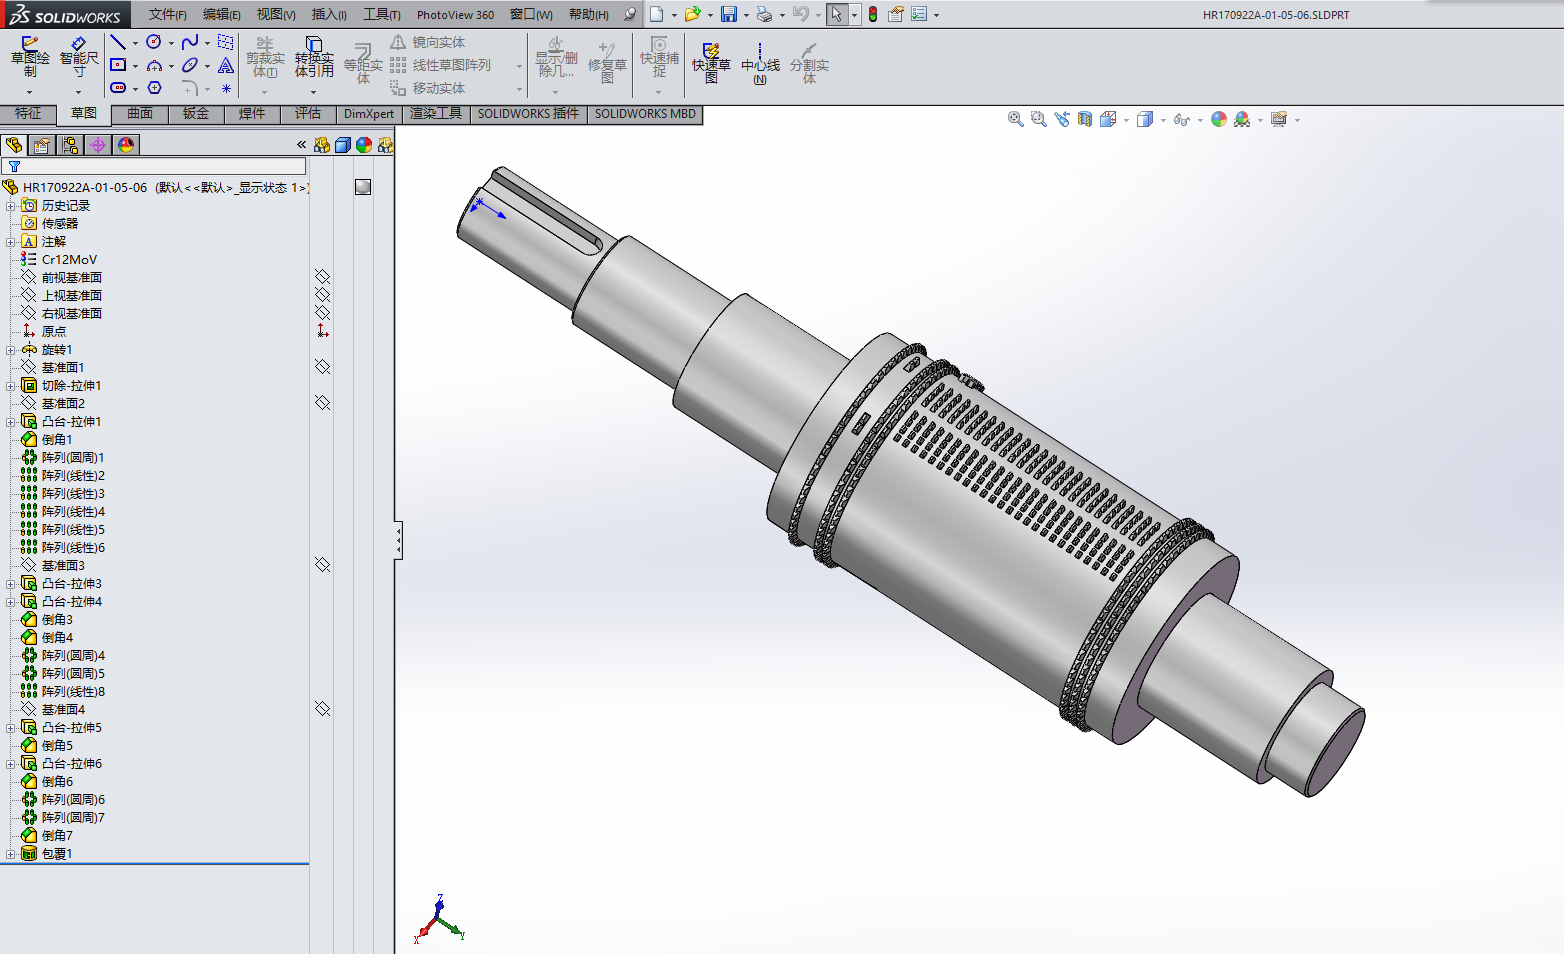
Task: Click the Zoom to Area icon
Action: [1038, 119]
